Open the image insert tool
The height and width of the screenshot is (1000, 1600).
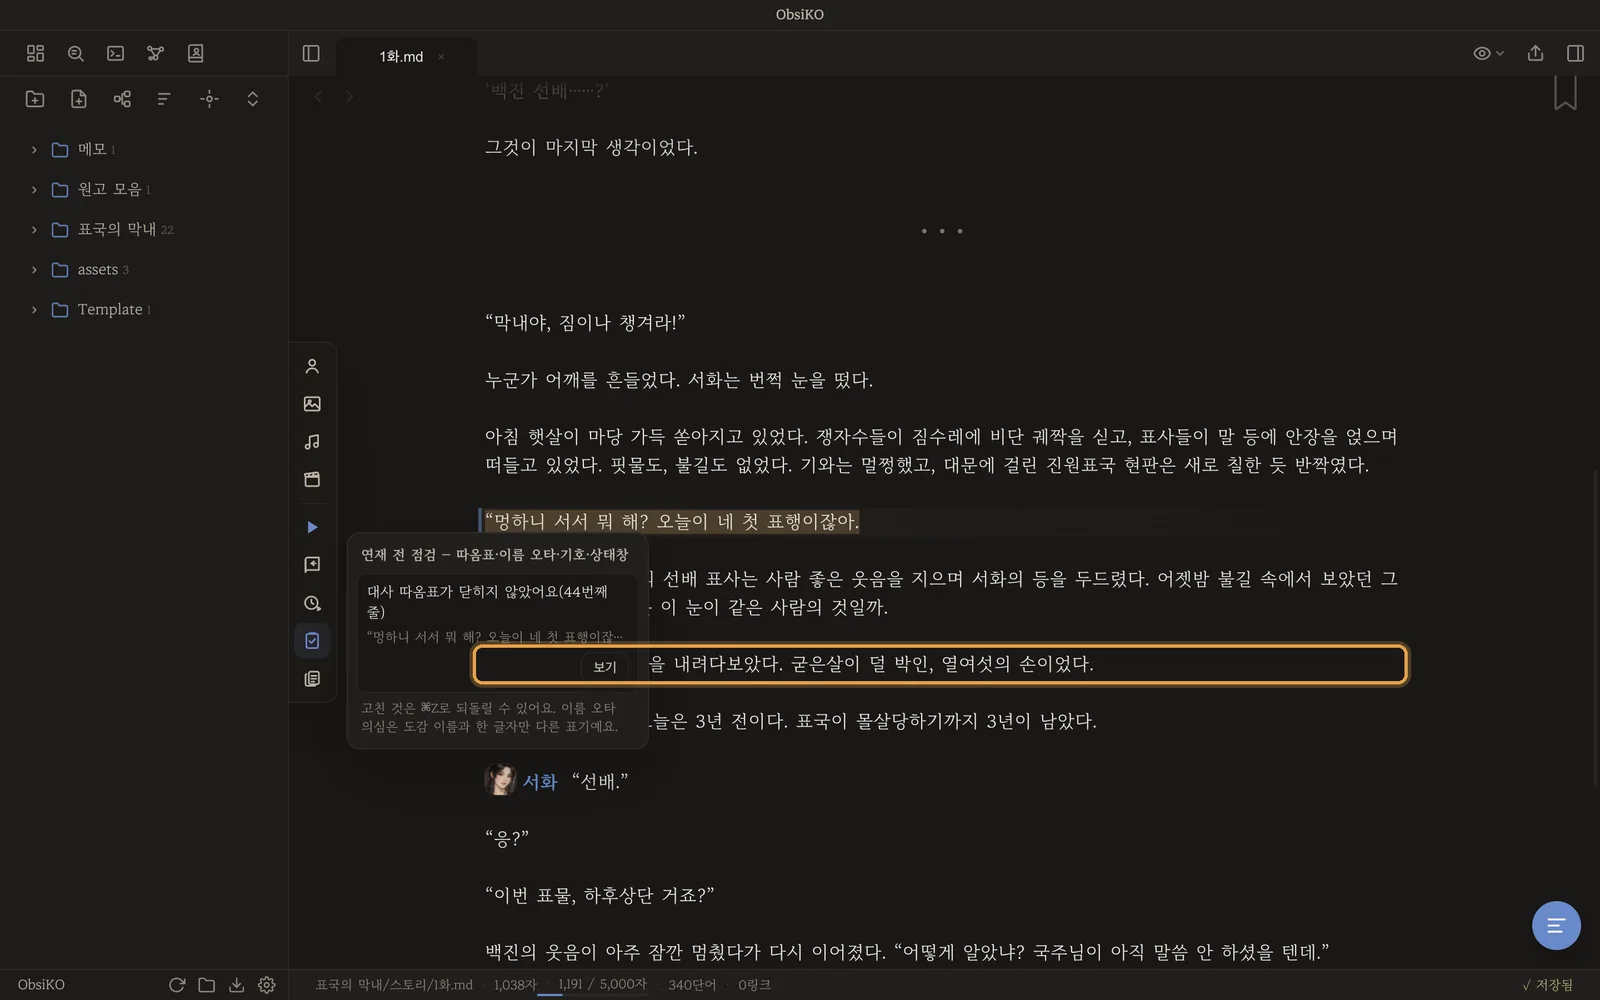coord(312,404)
